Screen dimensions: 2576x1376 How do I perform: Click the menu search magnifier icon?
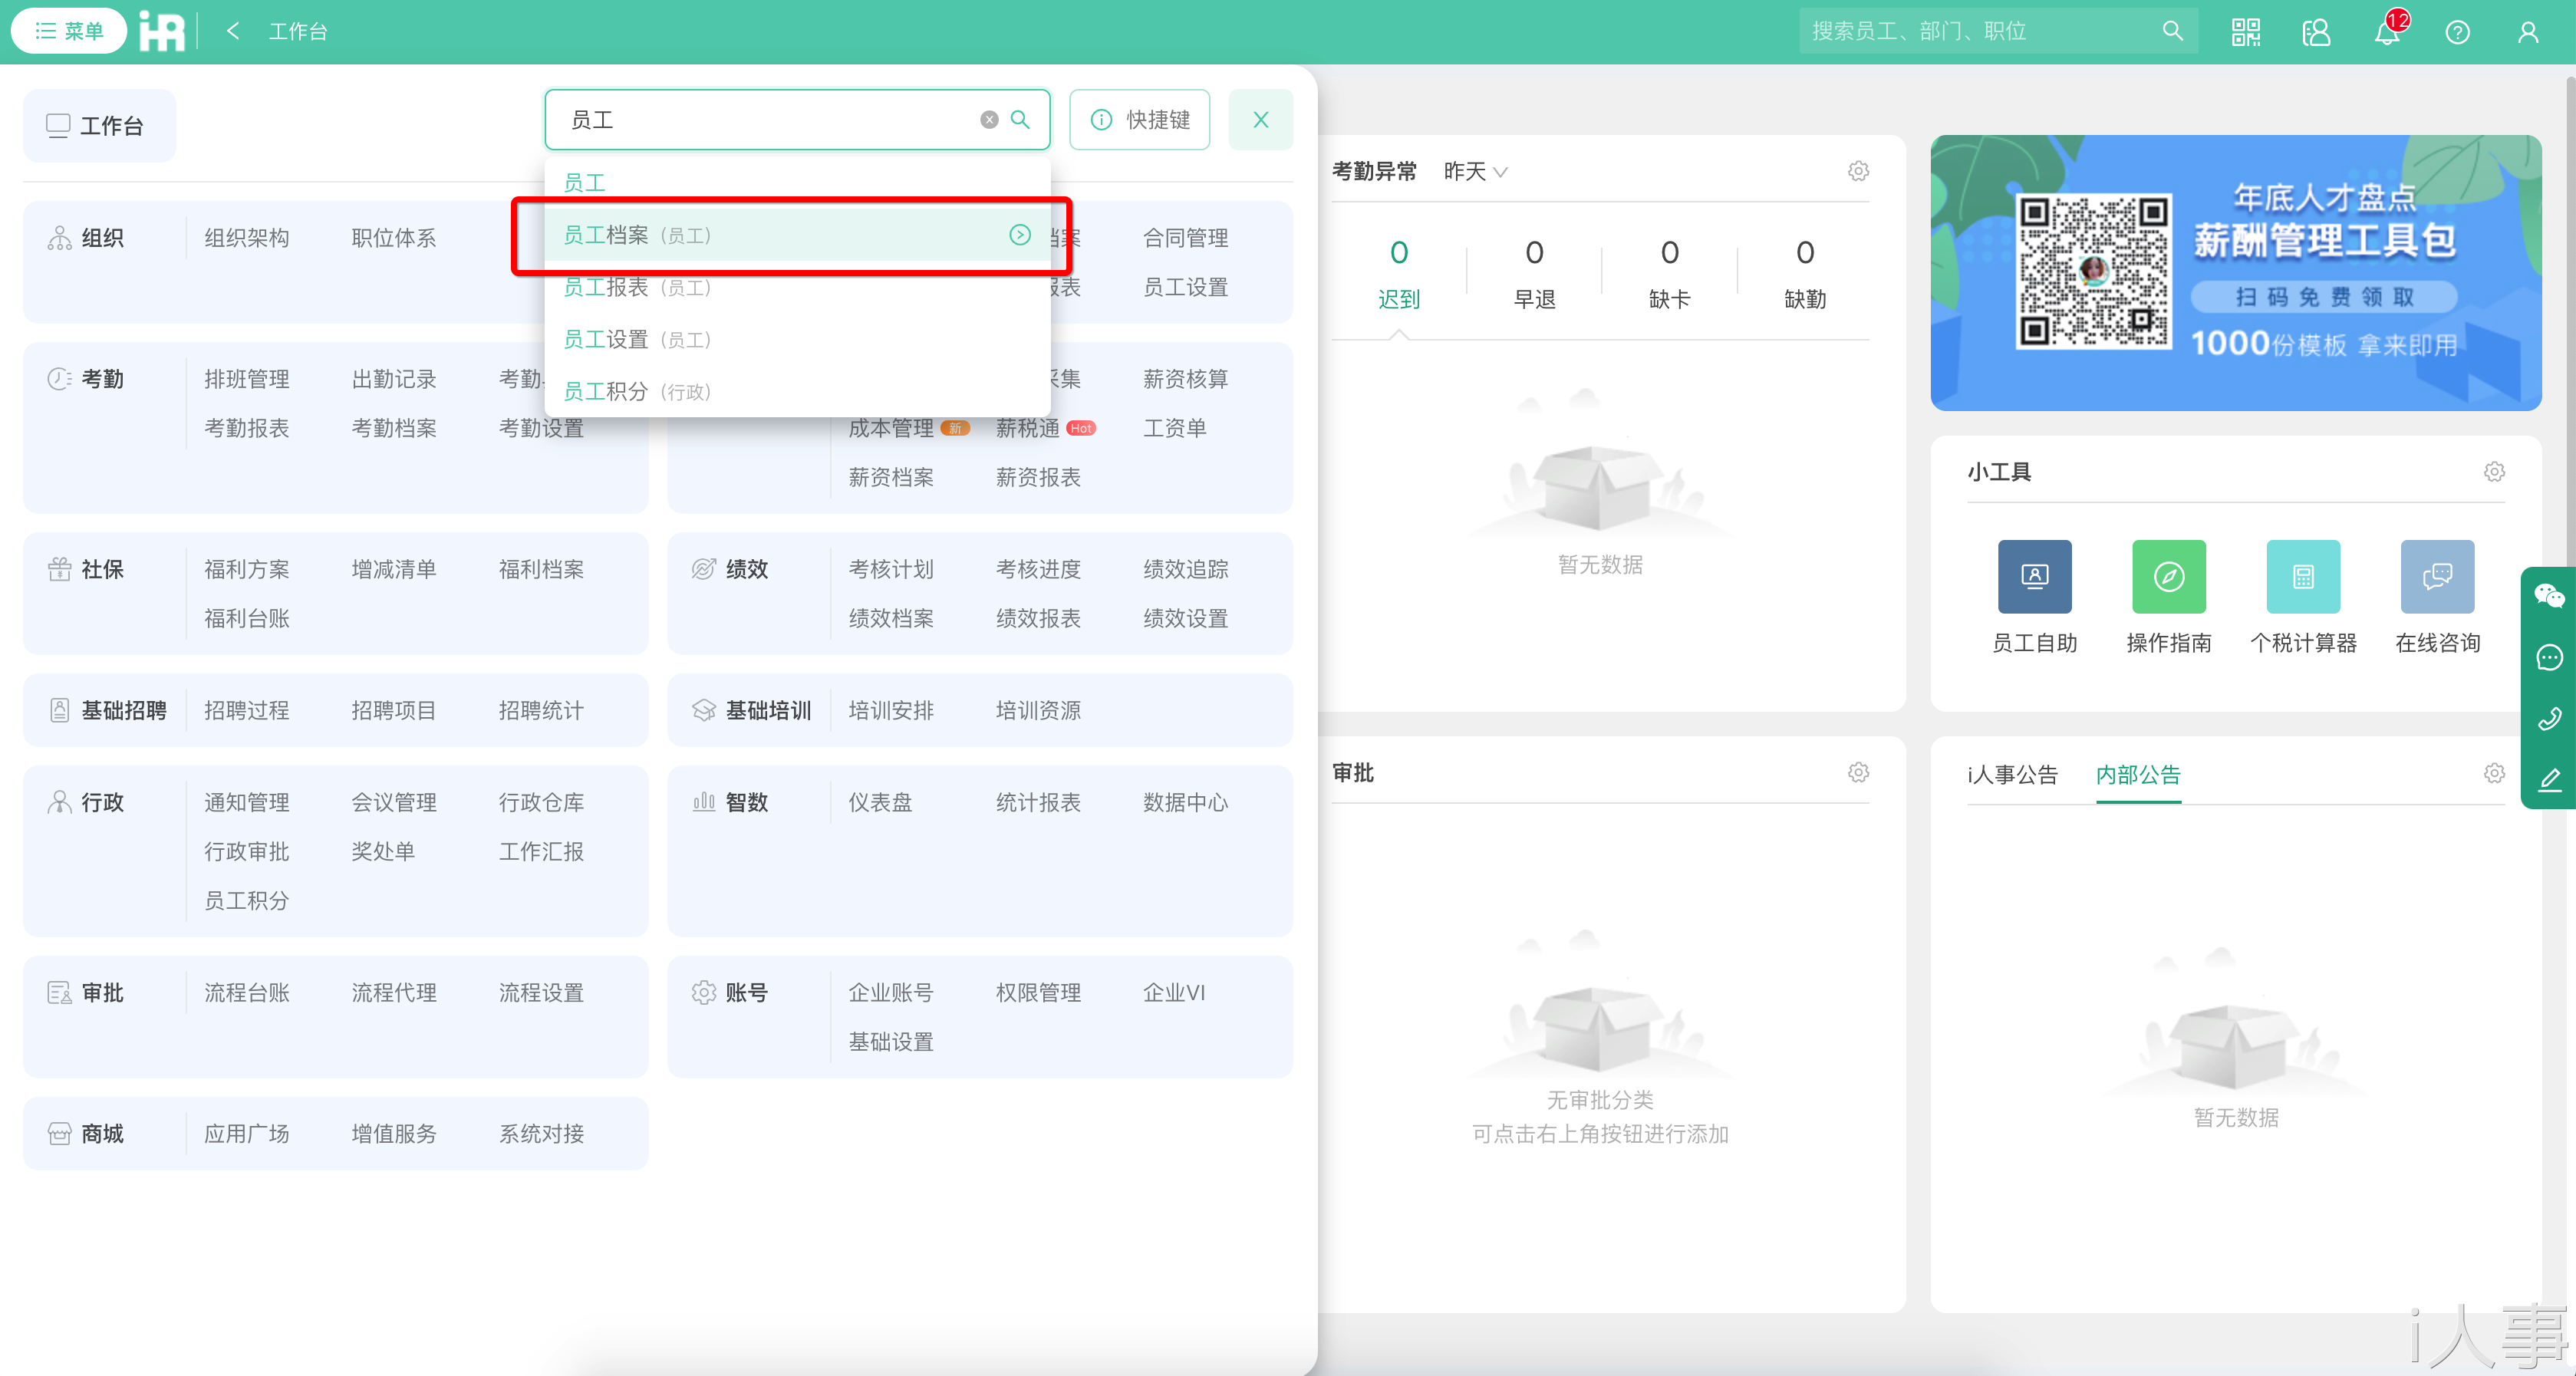pyautogui.click(x=1020, y=120)
